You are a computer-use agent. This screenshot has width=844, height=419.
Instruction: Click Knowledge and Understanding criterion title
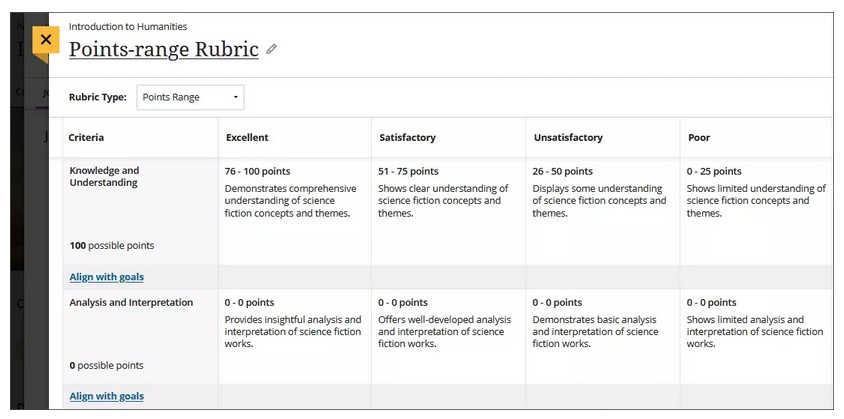104,177
